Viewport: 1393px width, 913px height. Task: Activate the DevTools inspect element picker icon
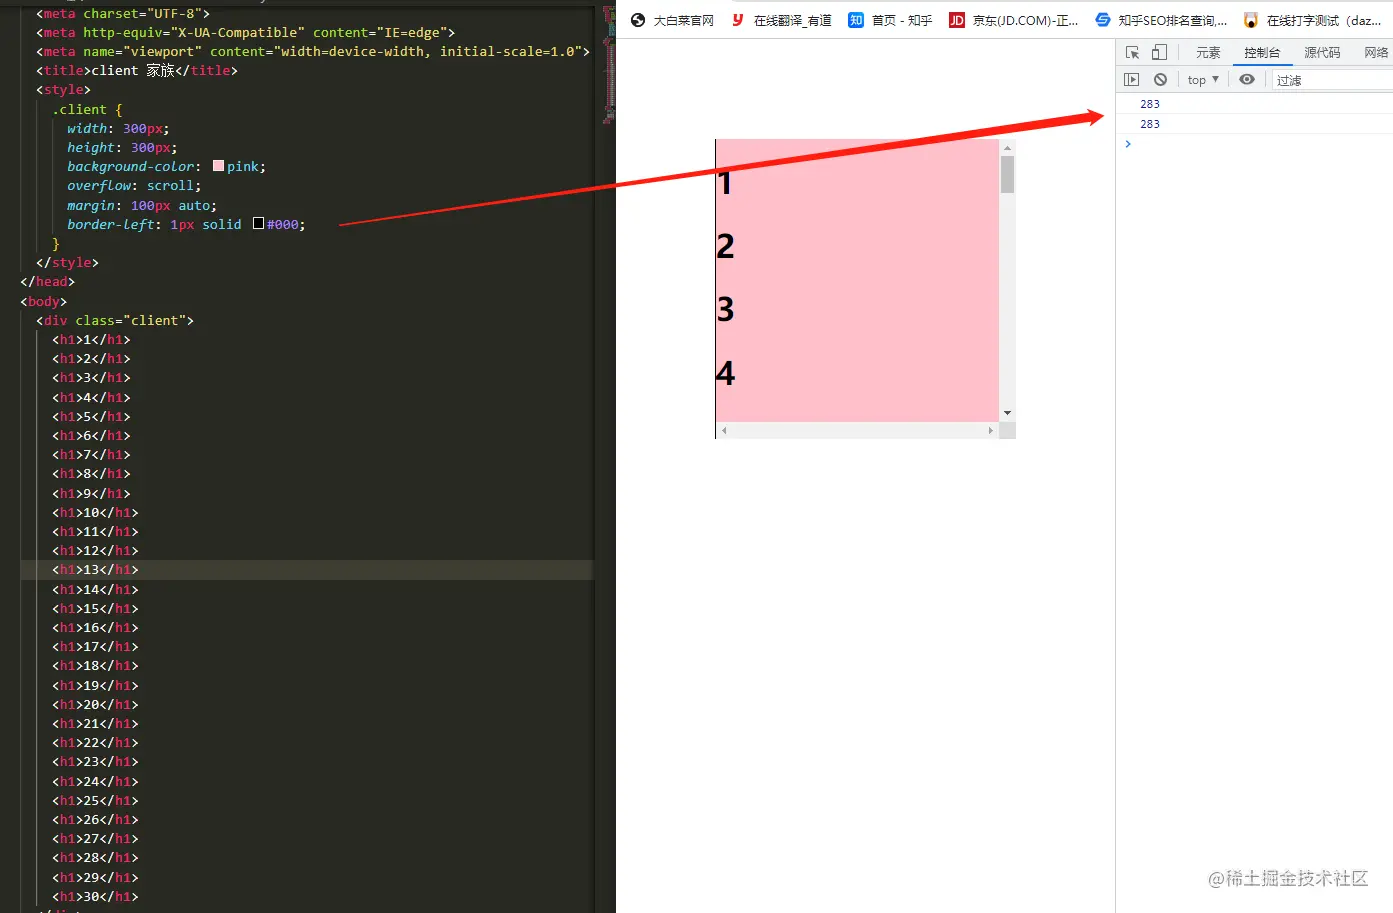pyautogui.click(x=1132, y=53)
